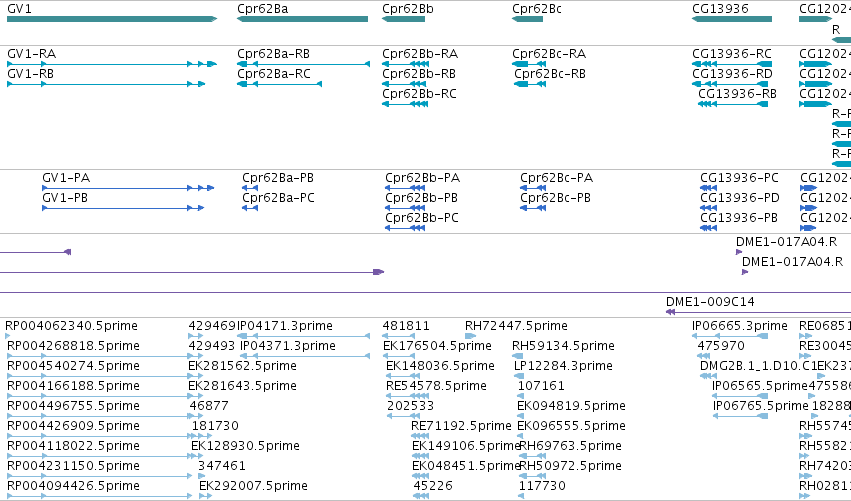Click the feature labeled 481811
The image size is (851, 501).
(x=406, y=326)
